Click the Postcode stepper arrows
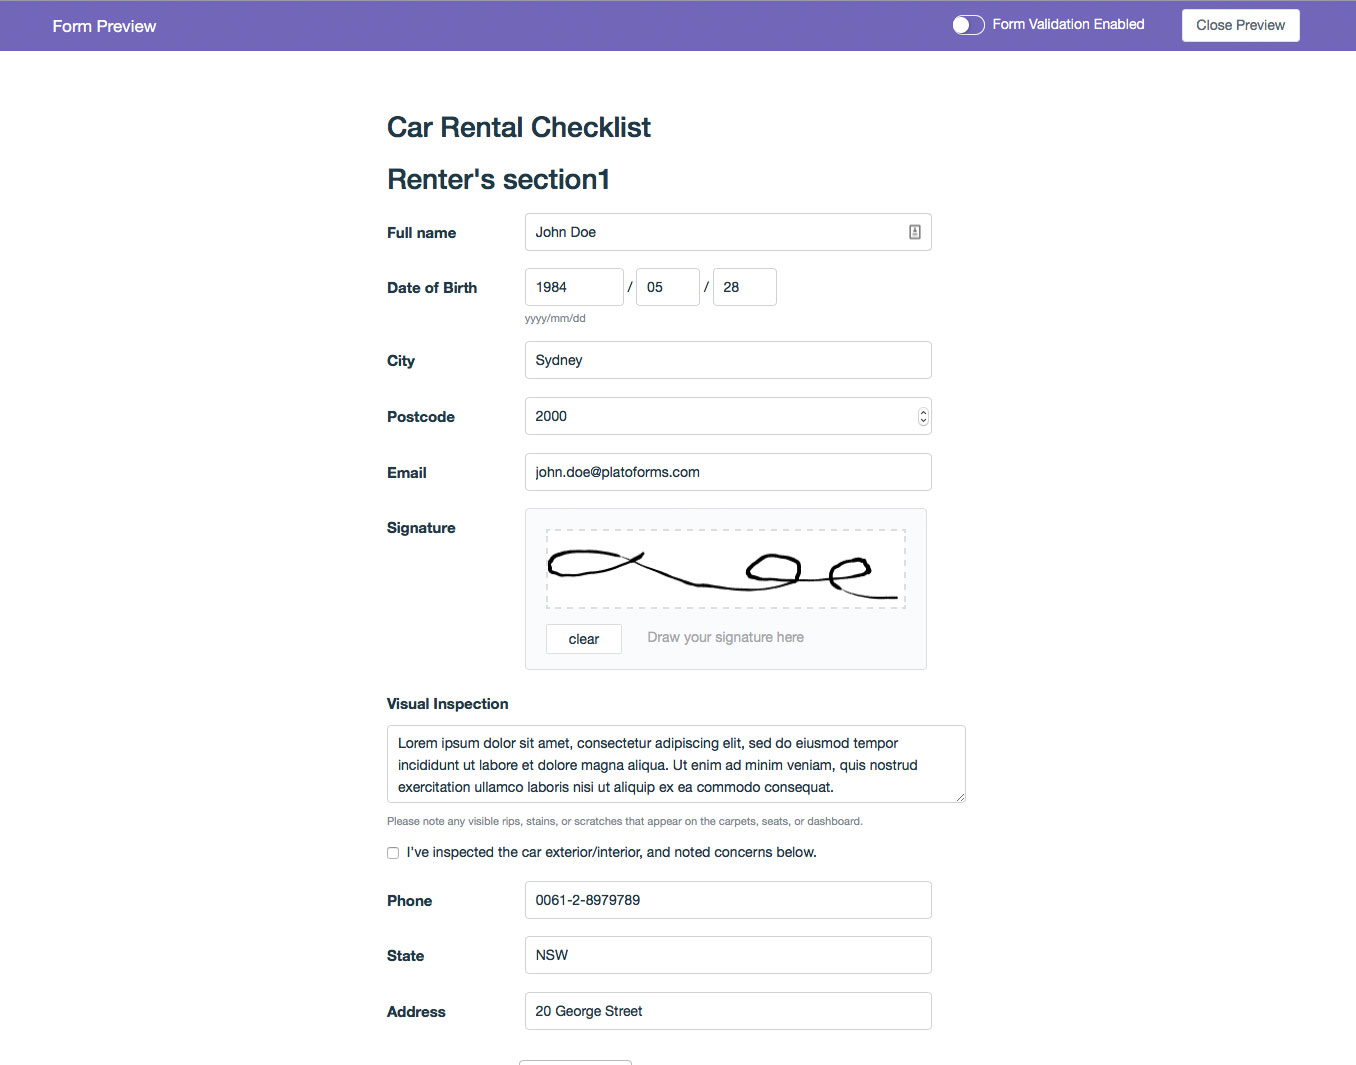1356x1065 pixels. [923, 416]
